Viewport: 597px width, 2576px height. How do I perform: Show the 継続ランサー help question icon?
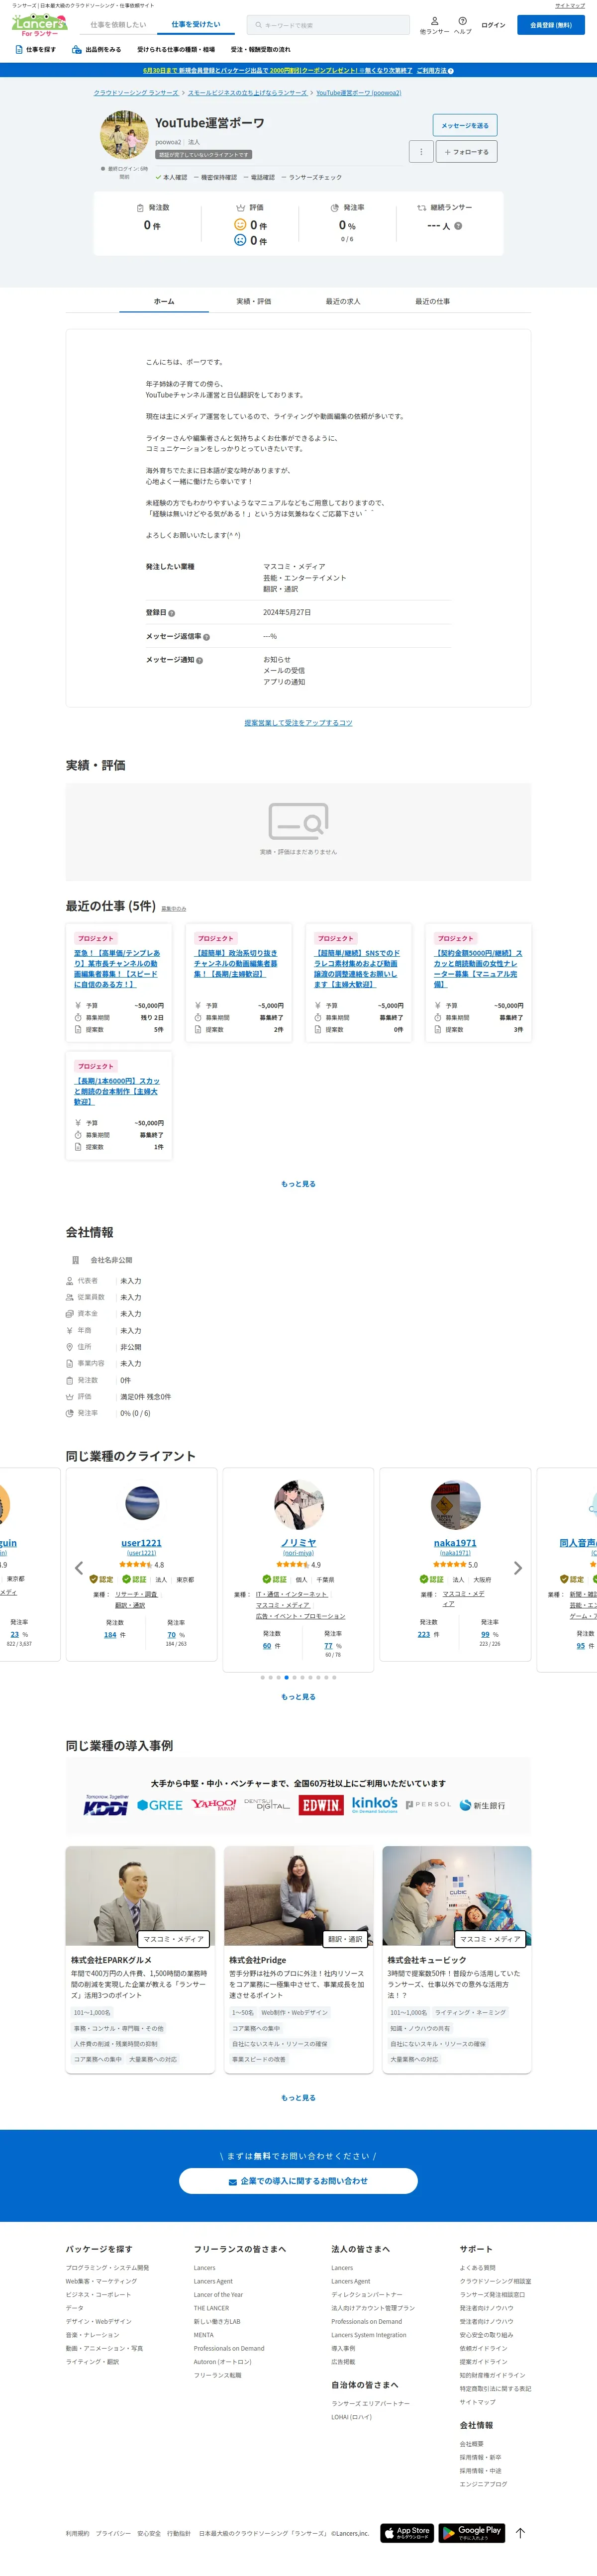point(458,226)
